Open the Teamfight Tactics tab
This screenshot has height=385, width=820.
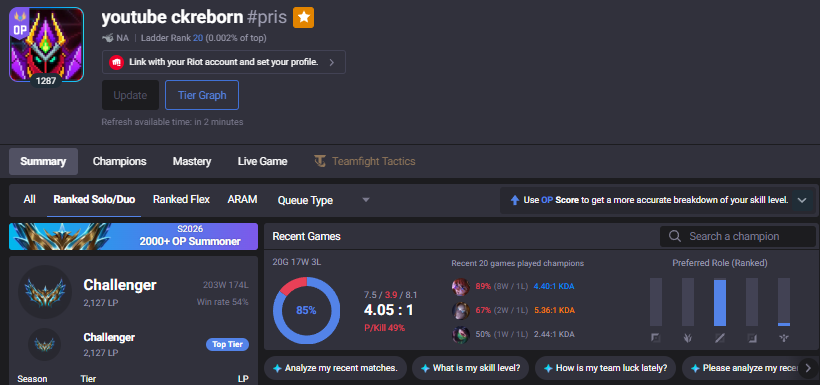[365, 161]
